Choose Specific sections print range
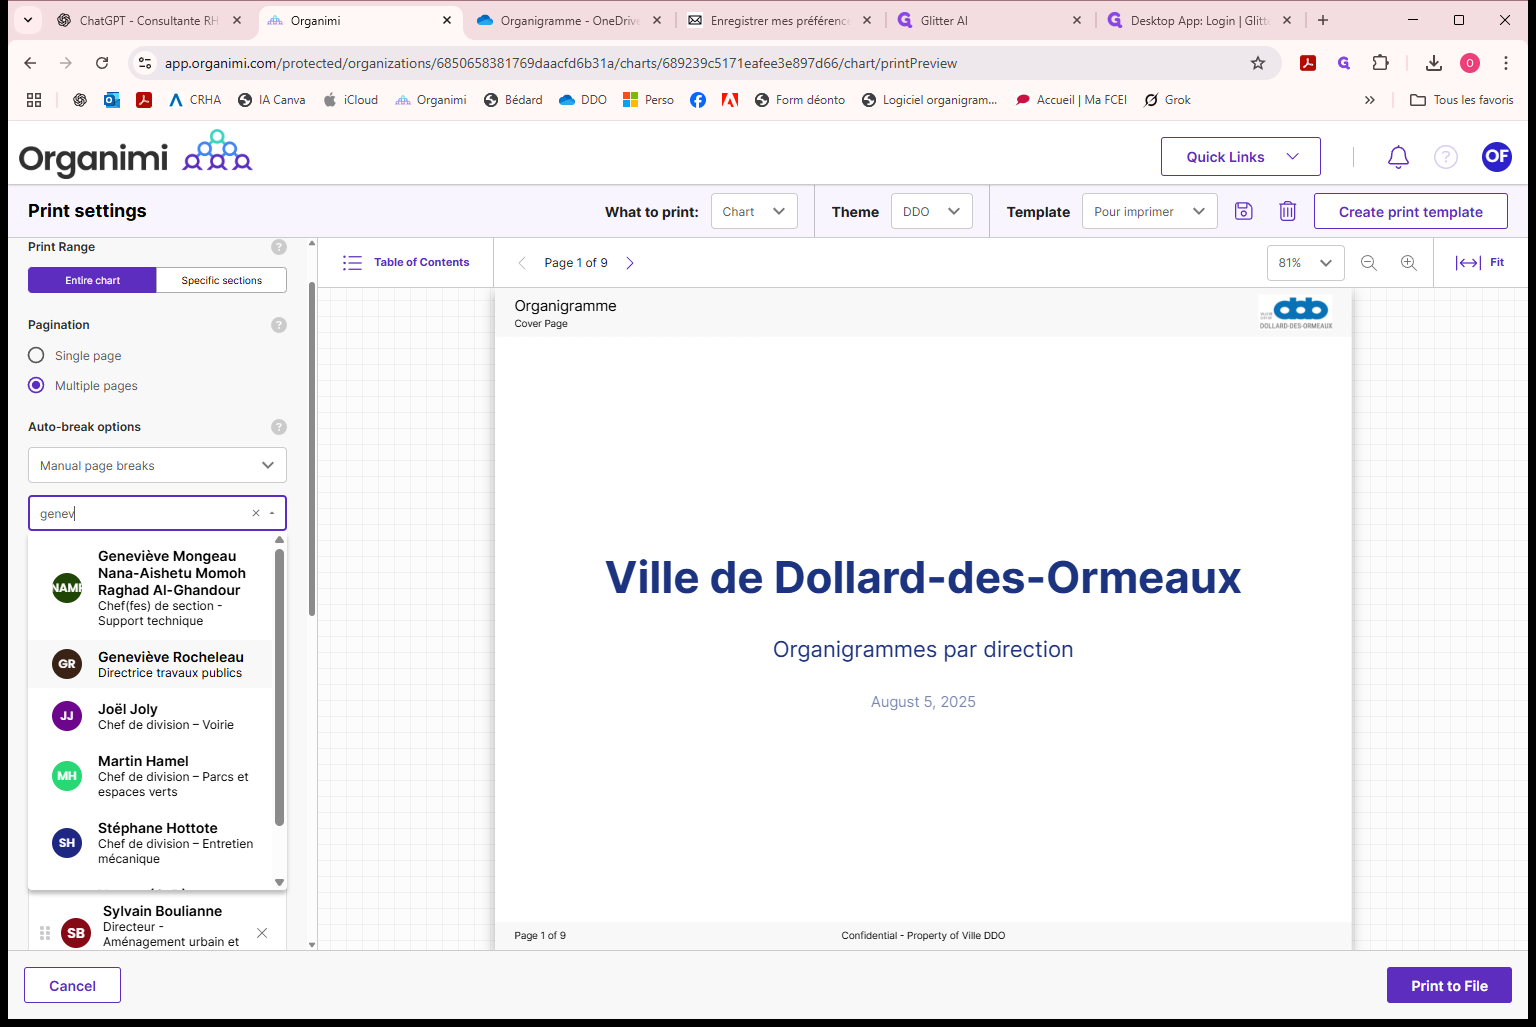 (x=222, y=280)
